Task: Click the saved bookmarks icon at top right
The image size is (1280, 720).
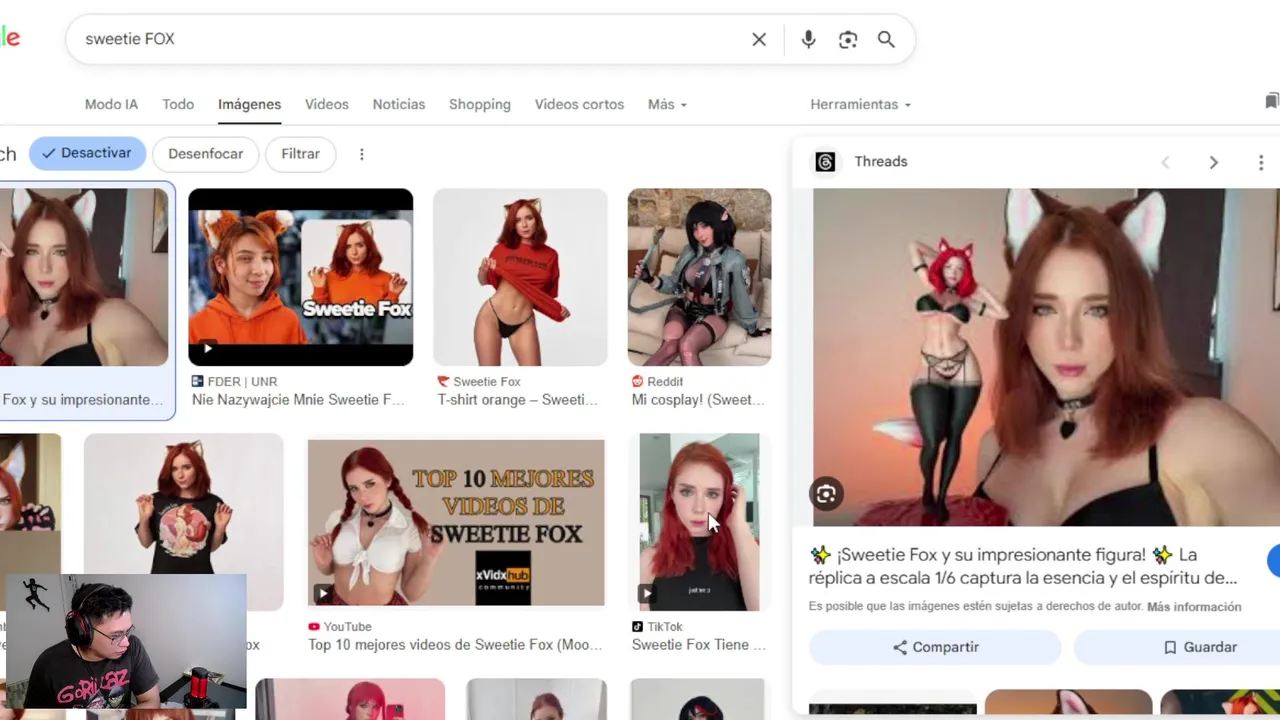Action: point(1271,101)
